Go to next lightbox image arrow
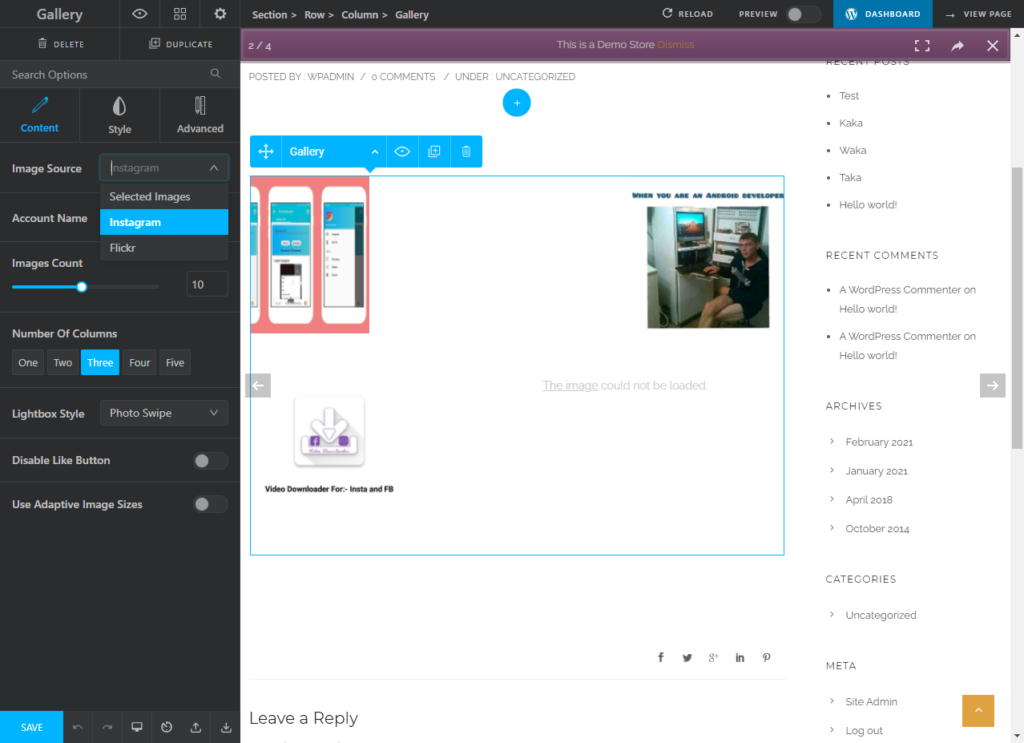 point(993,385)
